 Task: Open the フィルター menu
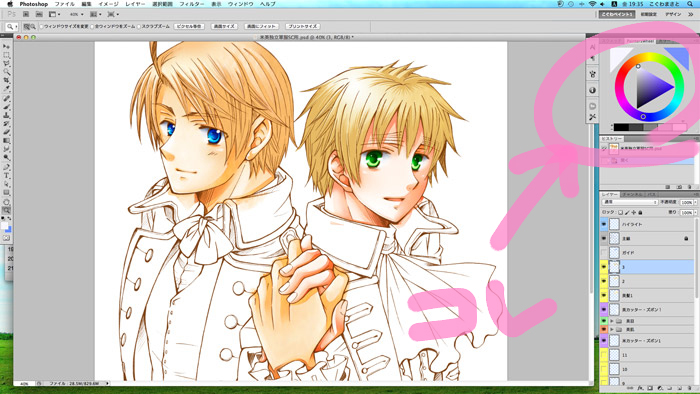pyautogui.click(x=192, y=4)
